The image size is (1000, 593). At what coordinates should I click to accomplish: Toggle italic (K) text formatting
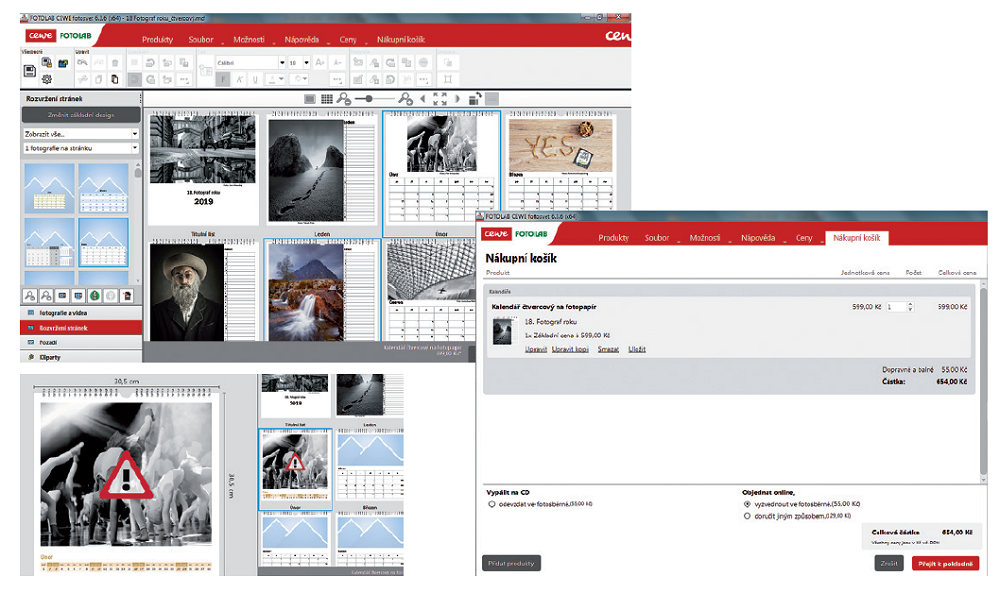pos(239,80)
